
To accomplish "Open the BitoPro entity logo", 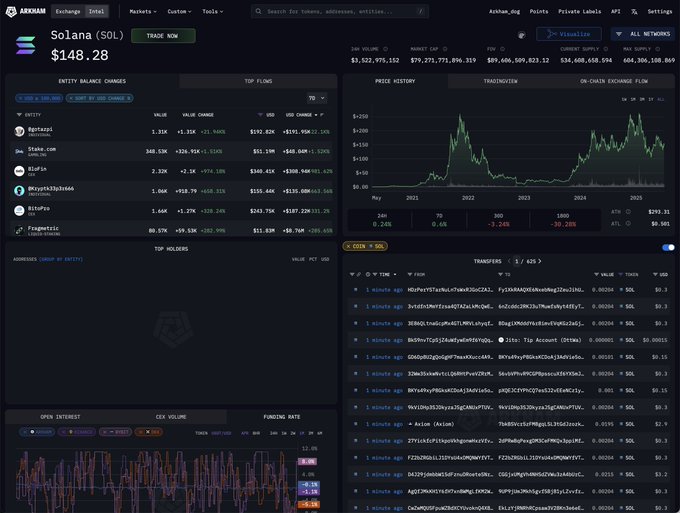I will 19,211.
